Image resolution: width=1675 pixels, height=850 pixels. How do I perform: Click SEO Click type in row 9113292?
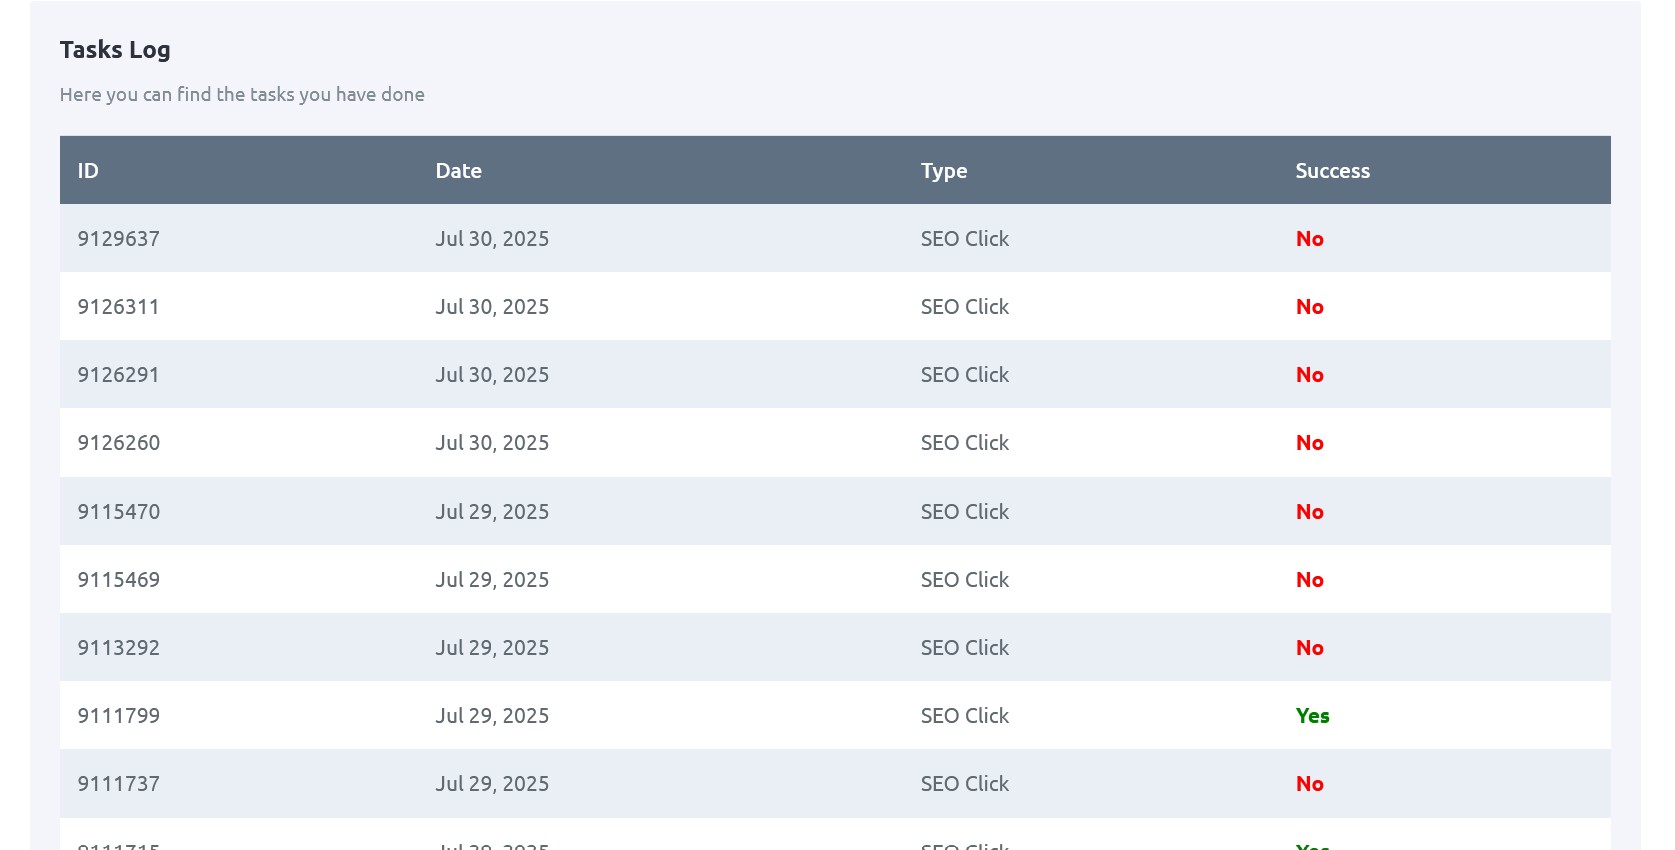click(x=964, y=648)
